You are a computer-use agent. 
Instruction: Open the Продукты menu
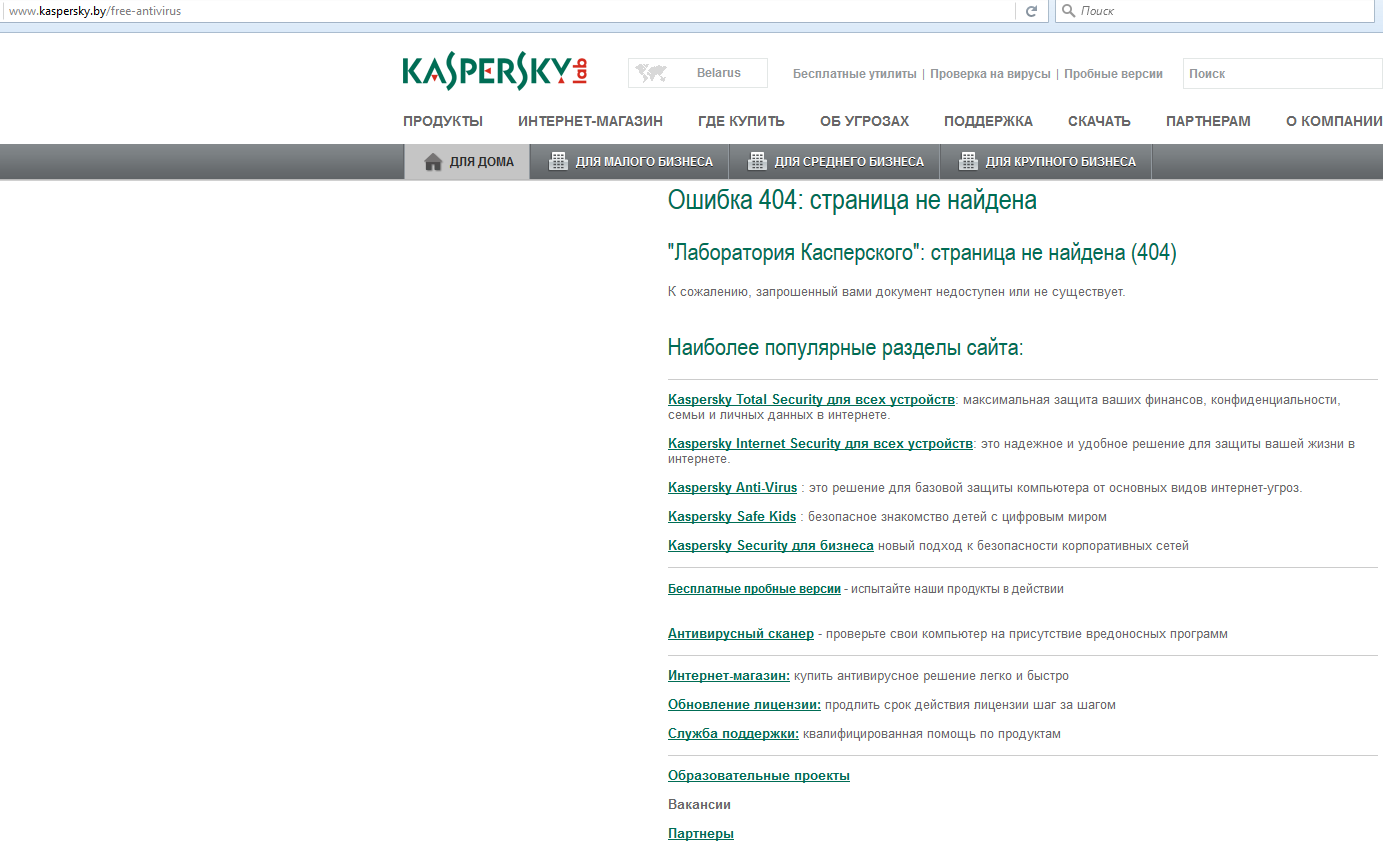point(443,122)
